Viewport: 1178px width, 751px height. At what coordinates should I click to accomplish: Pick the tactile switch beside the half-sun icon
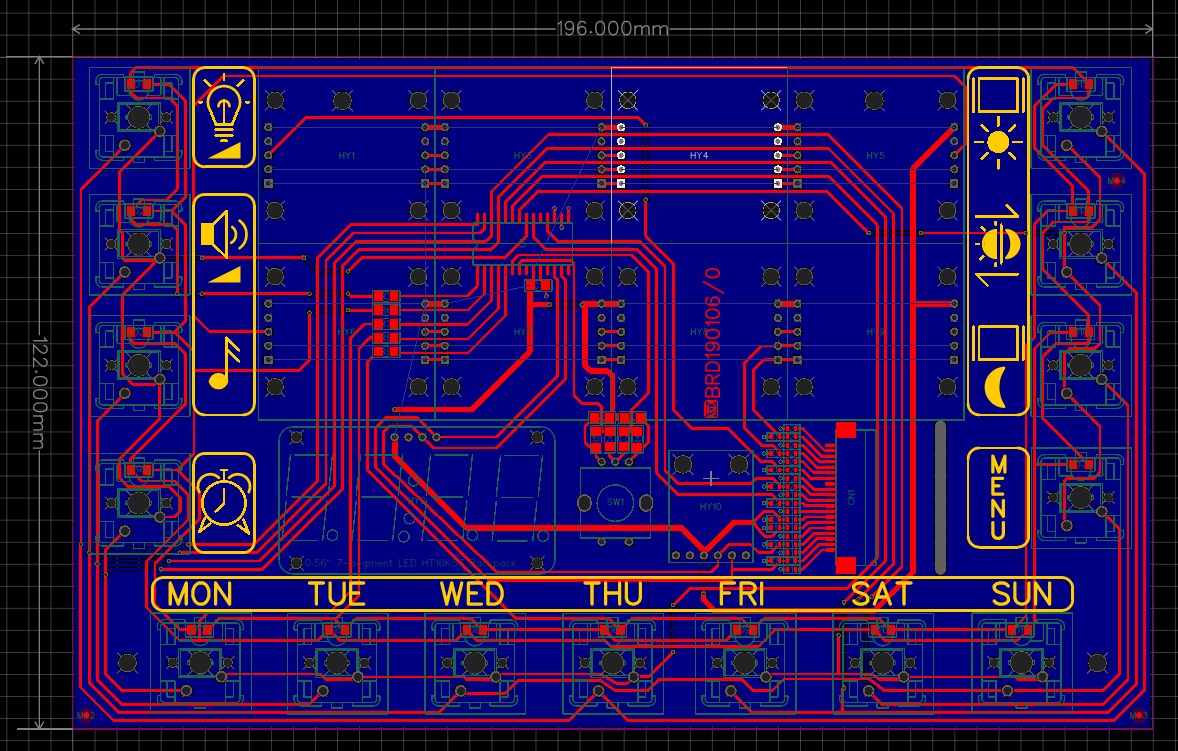[x=1080, y=244]
